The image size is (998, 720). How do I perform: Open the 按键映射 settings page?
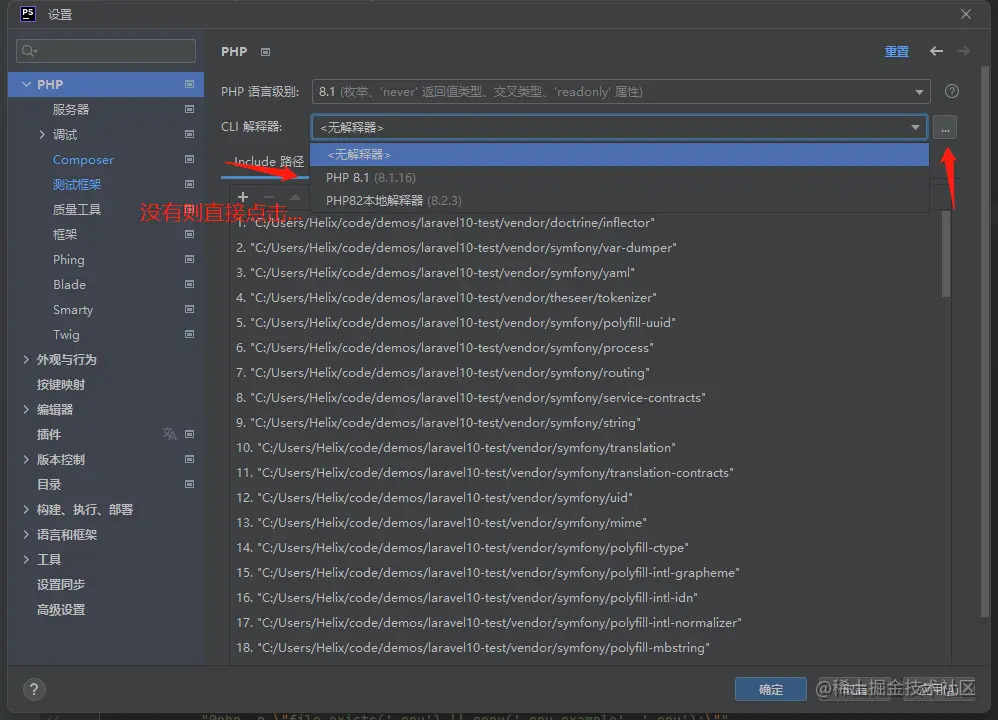tap(60, 385)
